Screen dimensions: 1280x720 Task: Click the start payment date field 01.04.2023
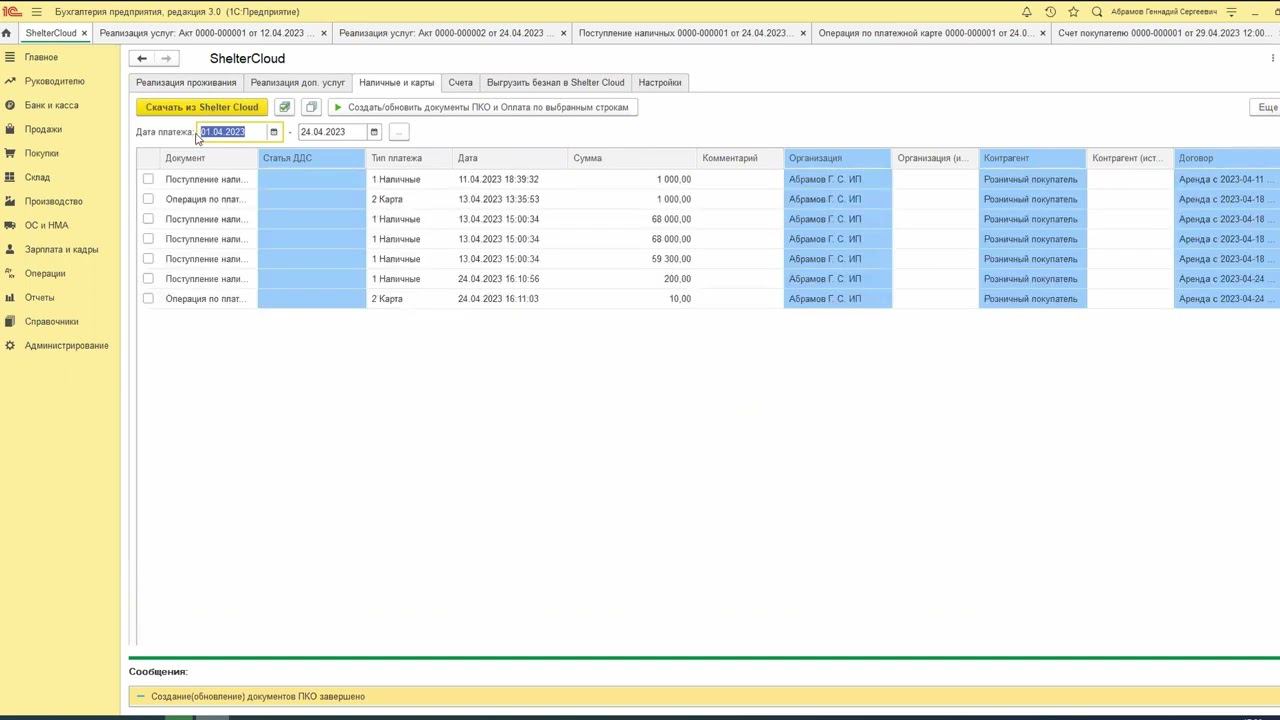(232, 132)
